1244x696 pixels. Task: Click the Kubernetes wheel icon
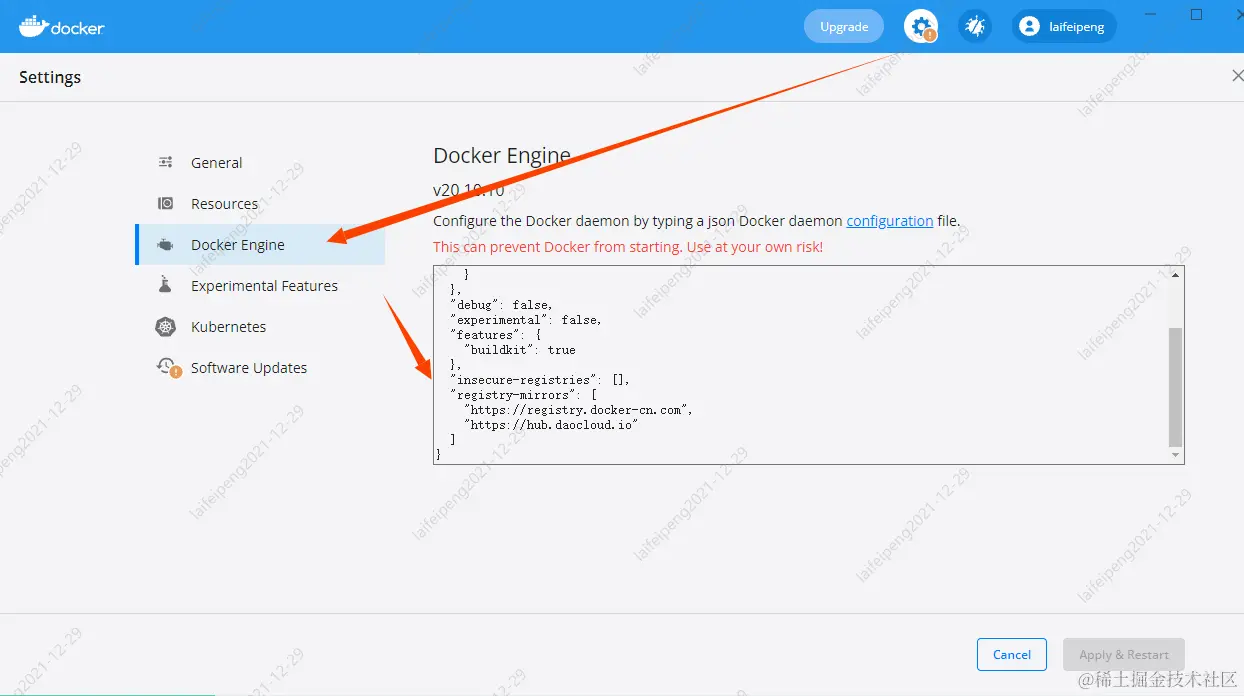tap(166, 327)
